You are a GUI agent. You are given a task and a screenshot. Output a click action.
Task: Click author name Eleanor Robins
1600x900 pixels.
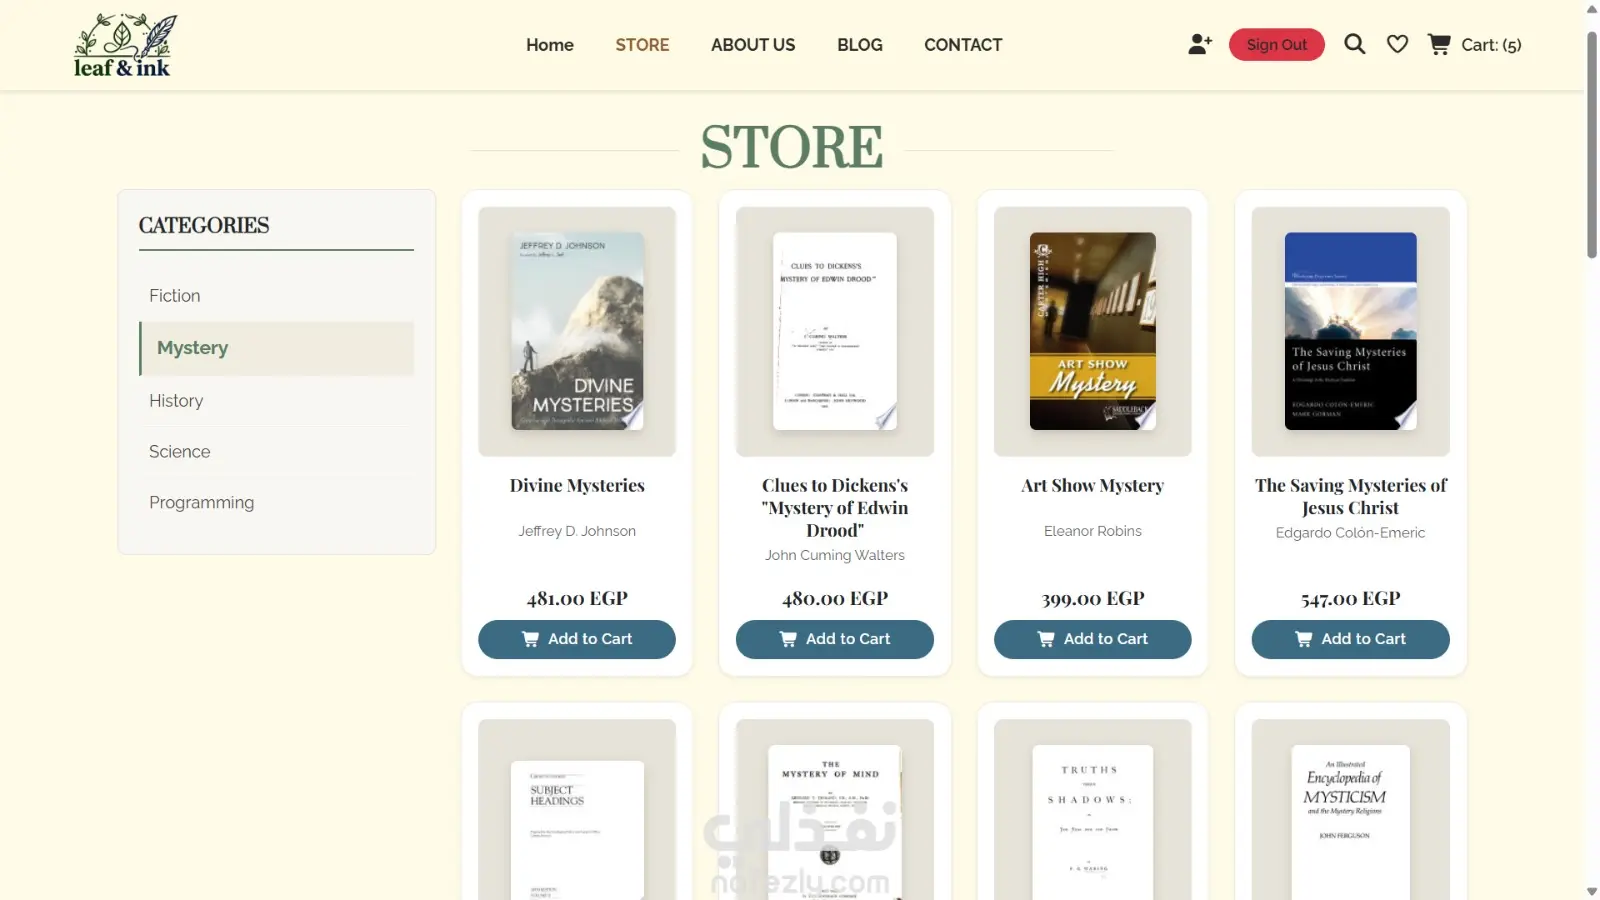1093,531
